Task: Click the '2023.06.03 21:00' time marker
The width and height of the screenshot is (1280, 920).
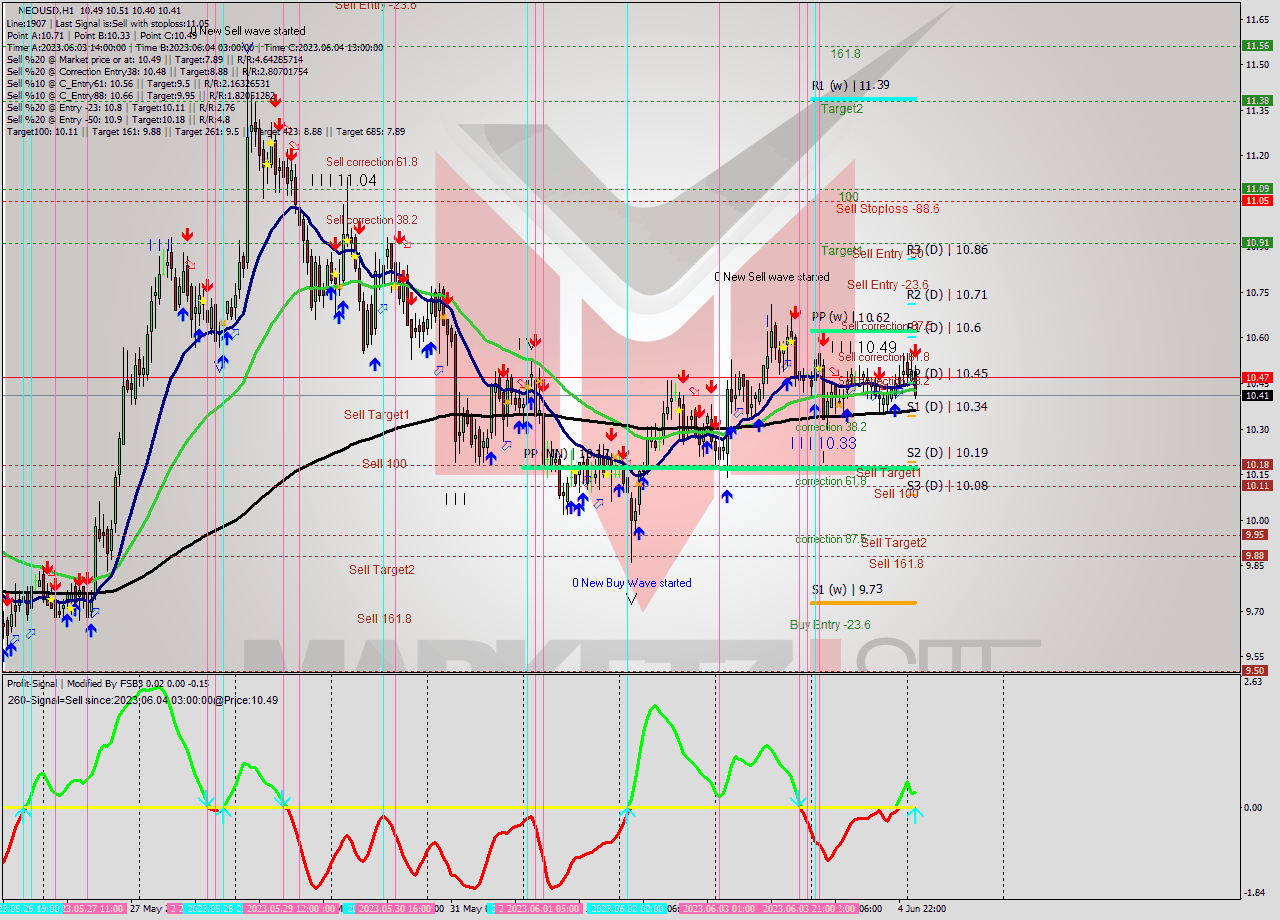Action: [801, 908]
